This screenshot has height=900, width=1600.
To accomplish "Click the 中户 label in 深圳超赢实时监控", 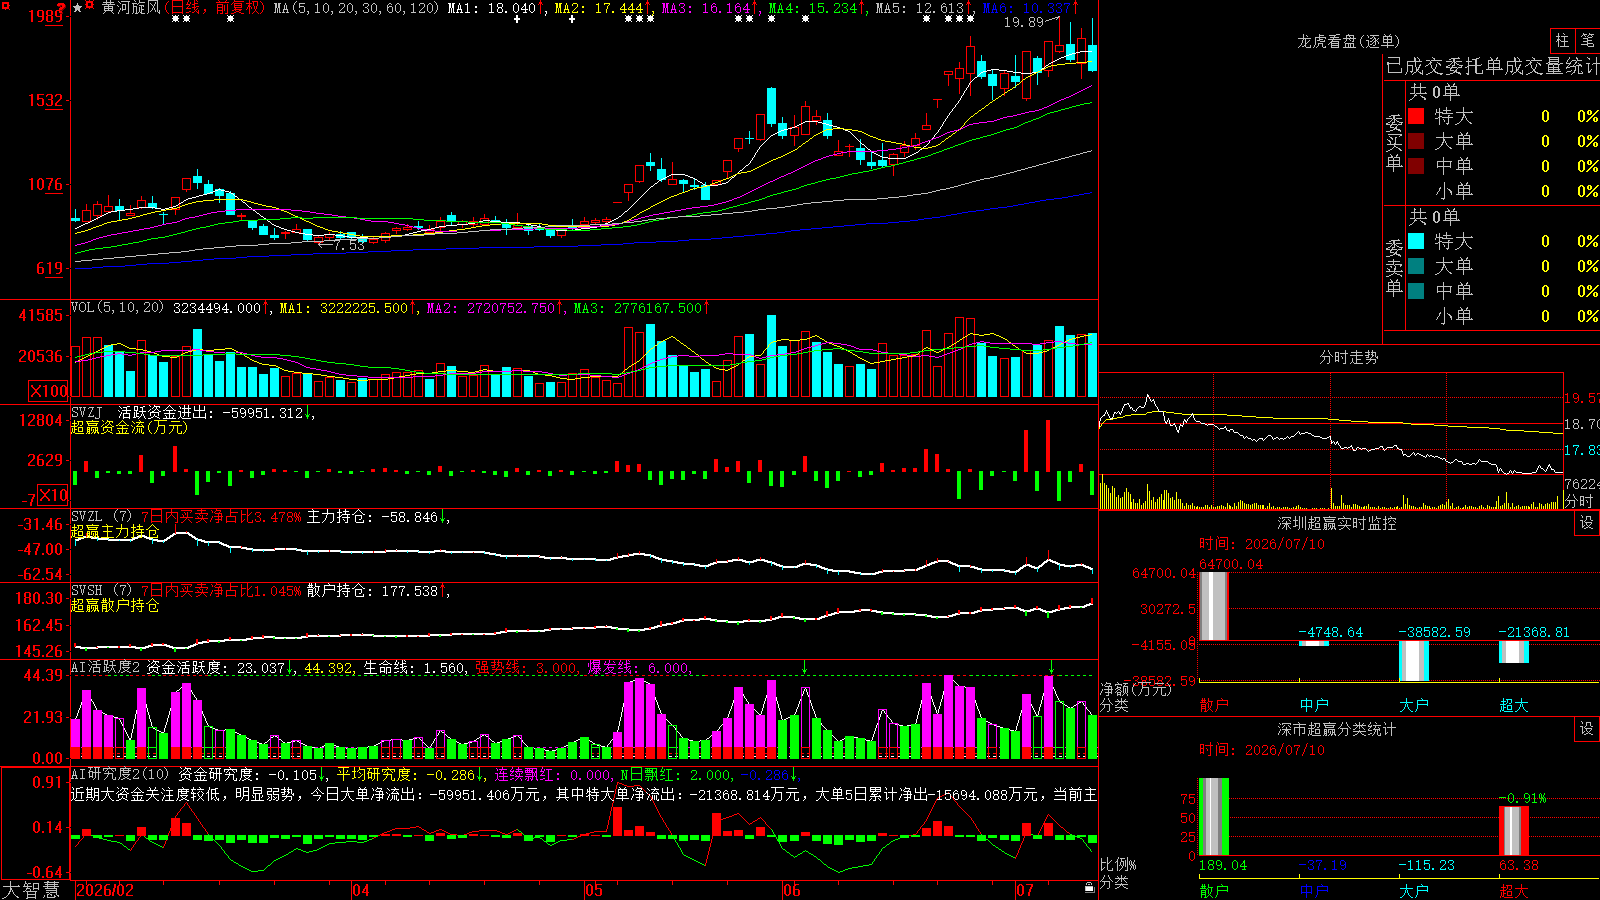I will point(1314,705).
